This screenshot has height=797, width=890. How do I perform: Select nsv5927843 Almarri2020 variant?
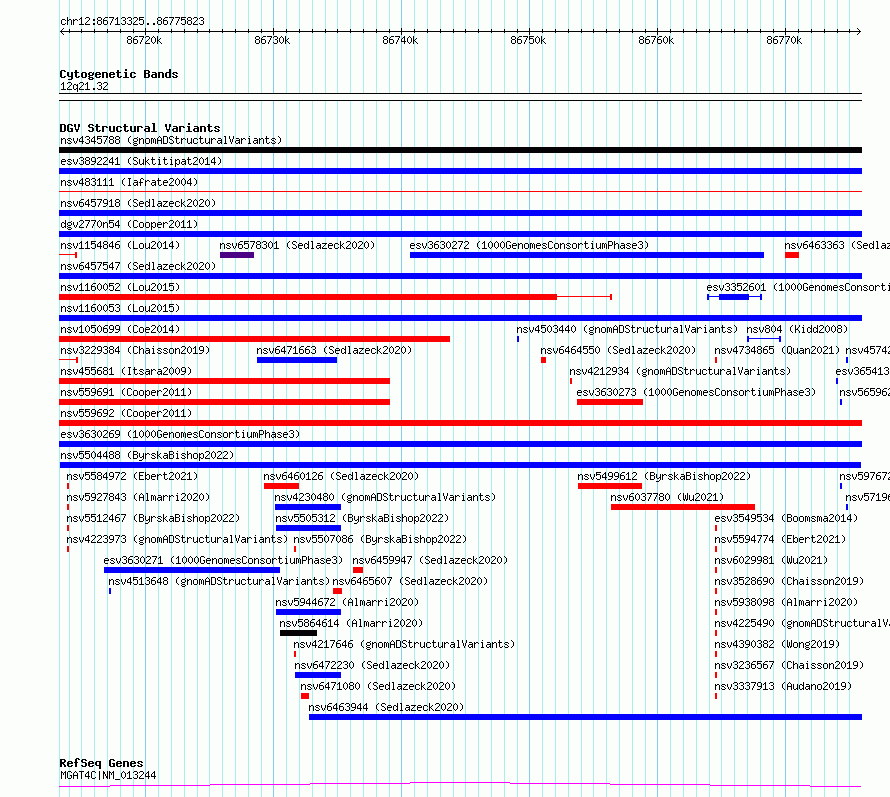point(138,497)
